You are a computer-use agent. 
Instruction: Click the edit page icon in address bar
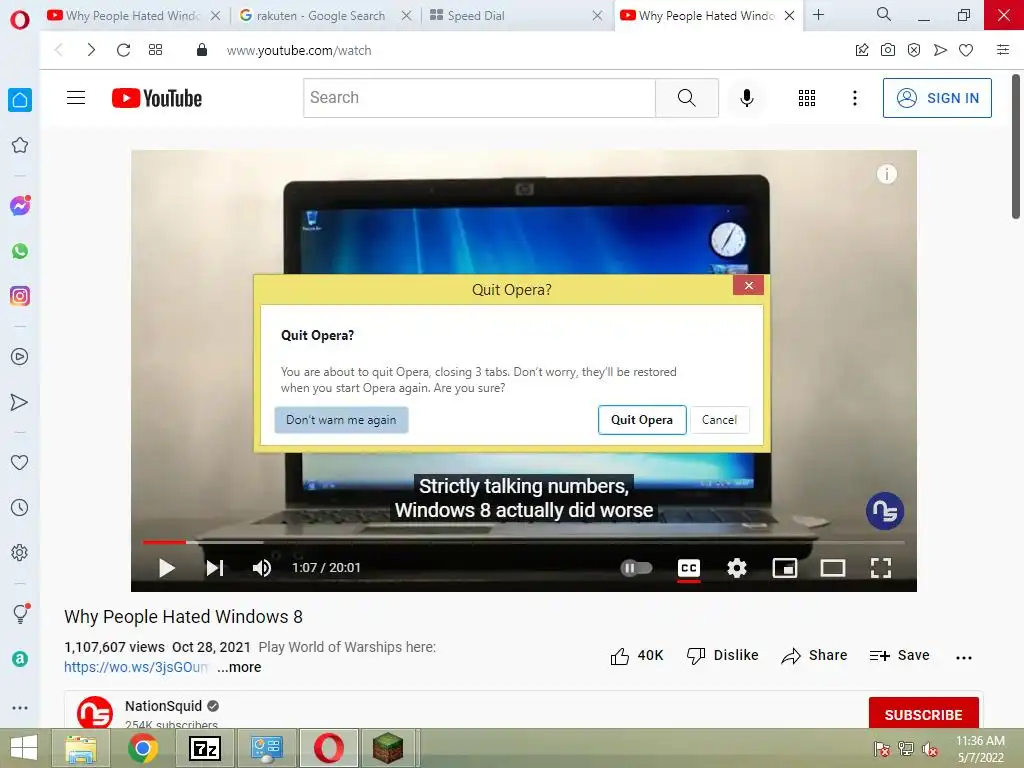tap(862, 50)
